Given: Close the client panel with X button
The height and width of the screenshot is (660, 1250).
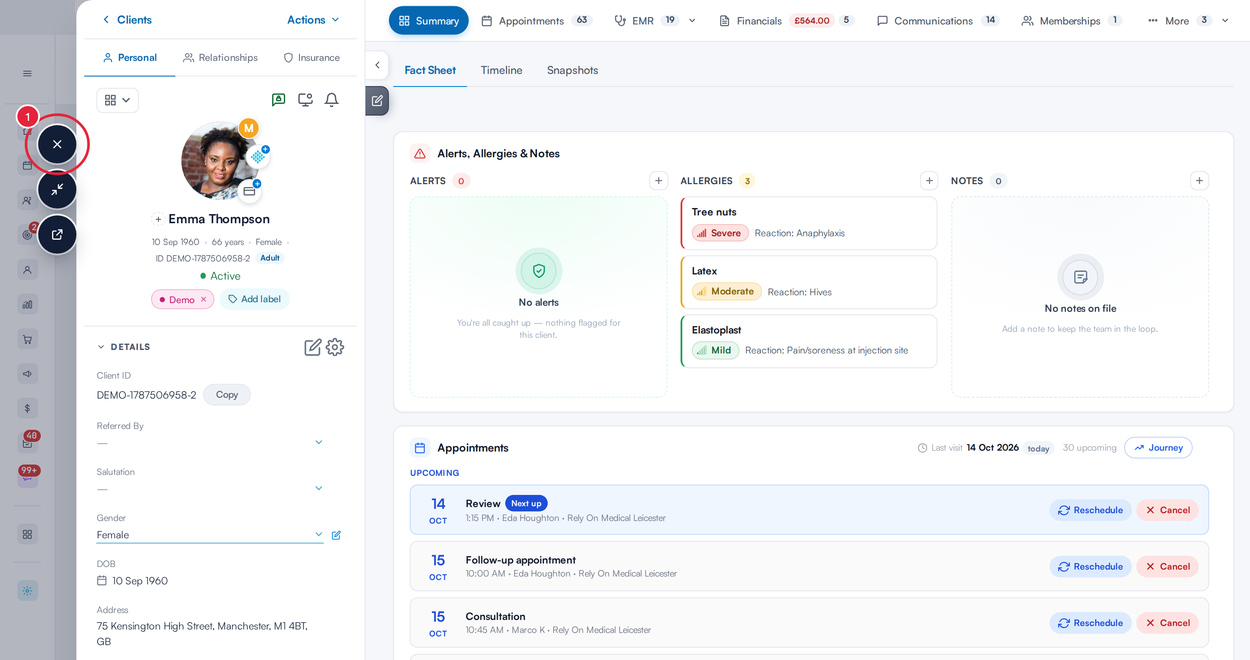Looking at the screenshot, I should [57, 144].
